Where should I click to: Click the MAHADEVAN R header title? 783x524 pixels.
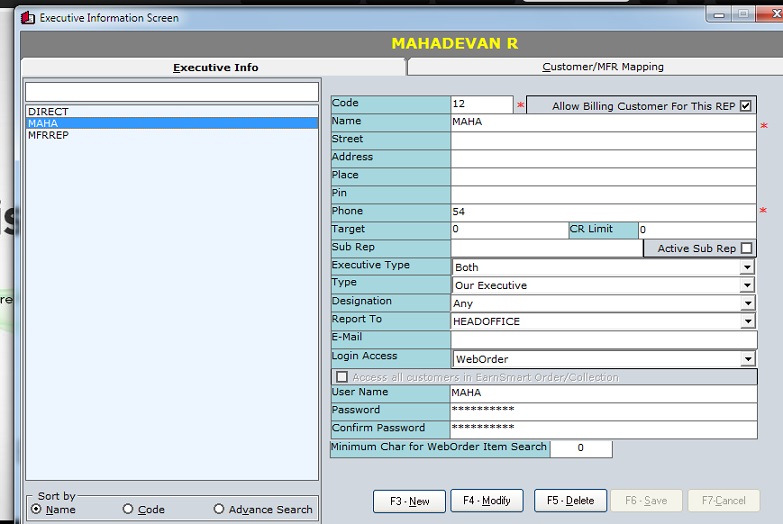coord(455,43)
